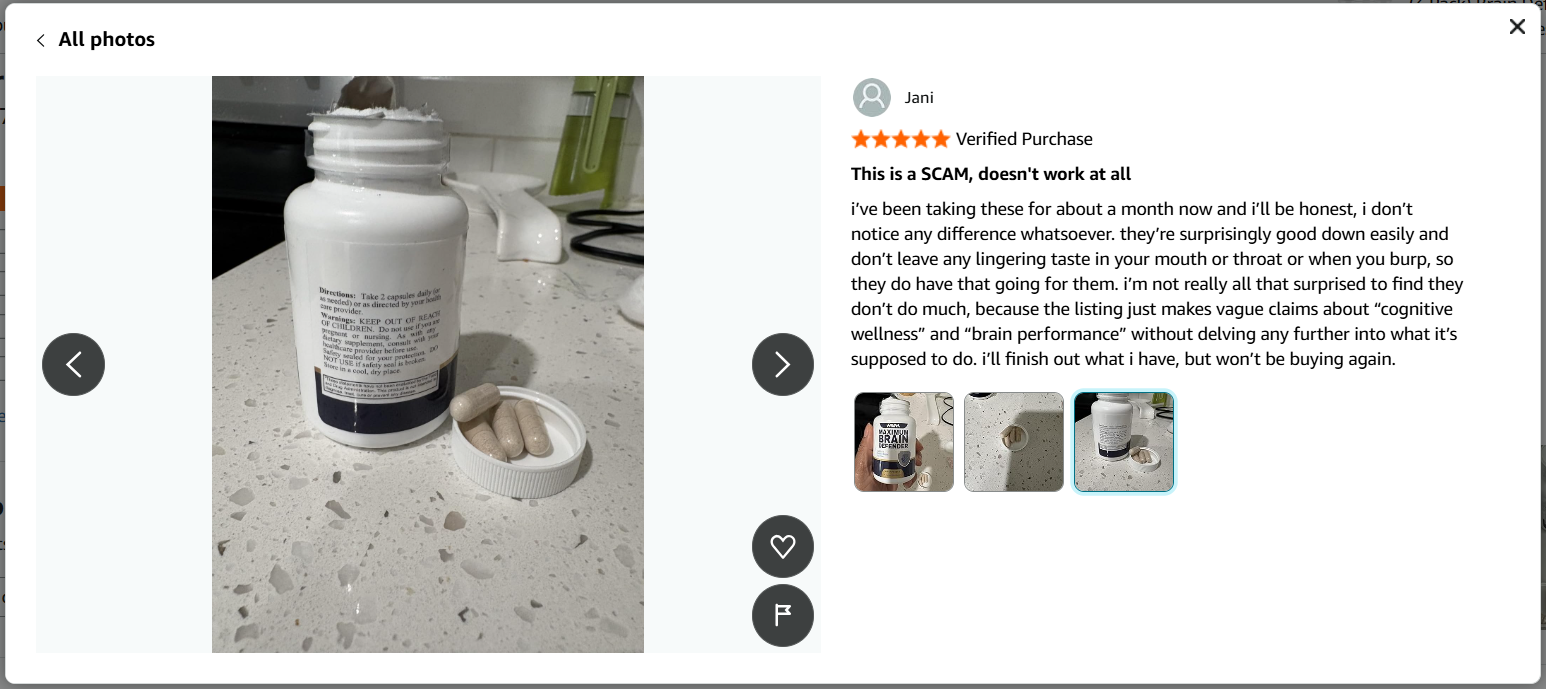Select the Maximum Brain bottle thumbnail
The image size is (1546, 689).
[x=904, y=442]
